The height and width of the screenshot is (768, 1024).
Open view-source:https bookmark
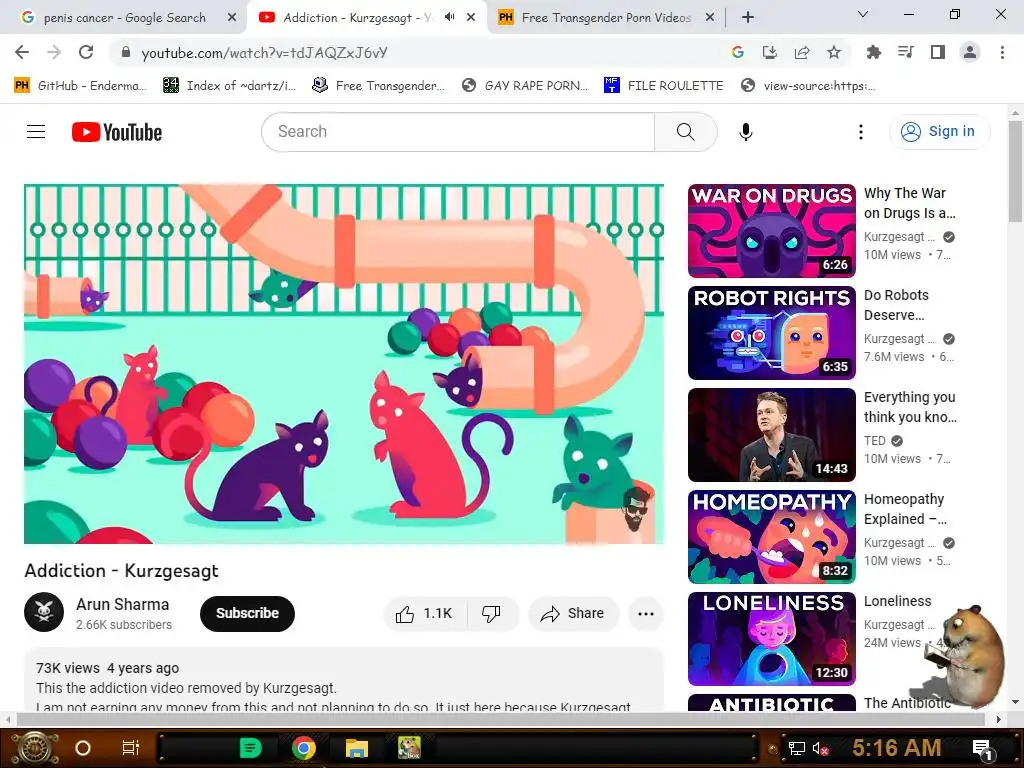[x=808, y=86]
